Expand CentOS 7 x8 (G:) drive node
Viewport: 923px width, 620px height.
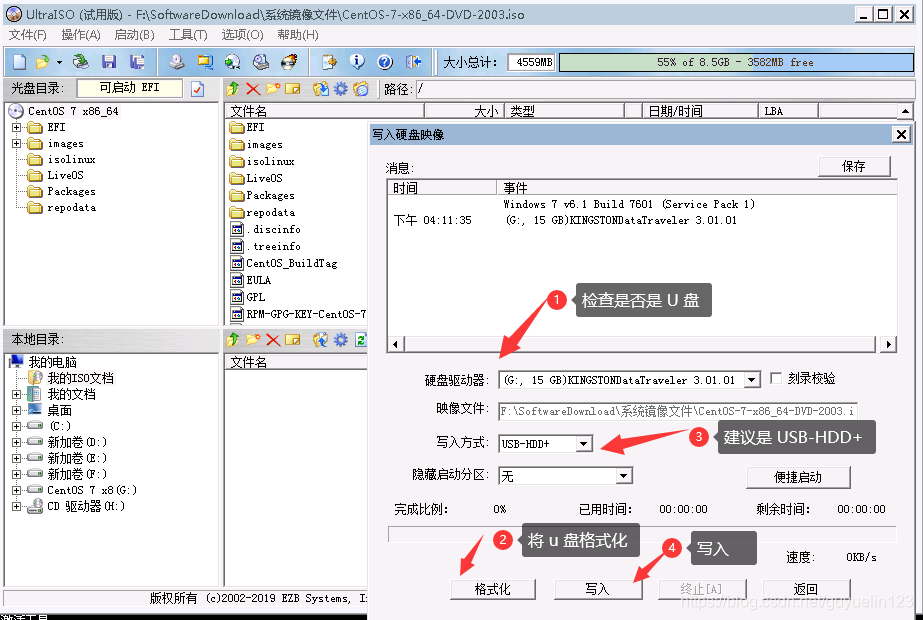16,490
